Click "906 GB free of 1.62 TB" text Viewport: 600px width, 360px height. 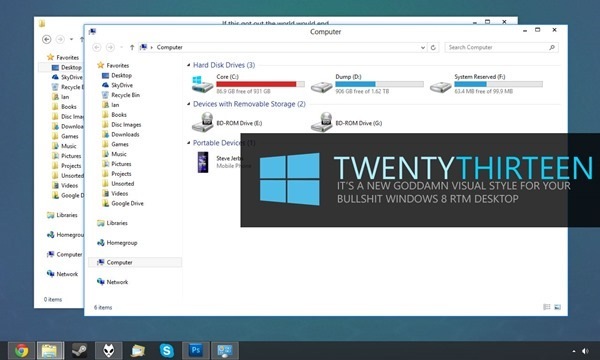(x=362, y=91)
